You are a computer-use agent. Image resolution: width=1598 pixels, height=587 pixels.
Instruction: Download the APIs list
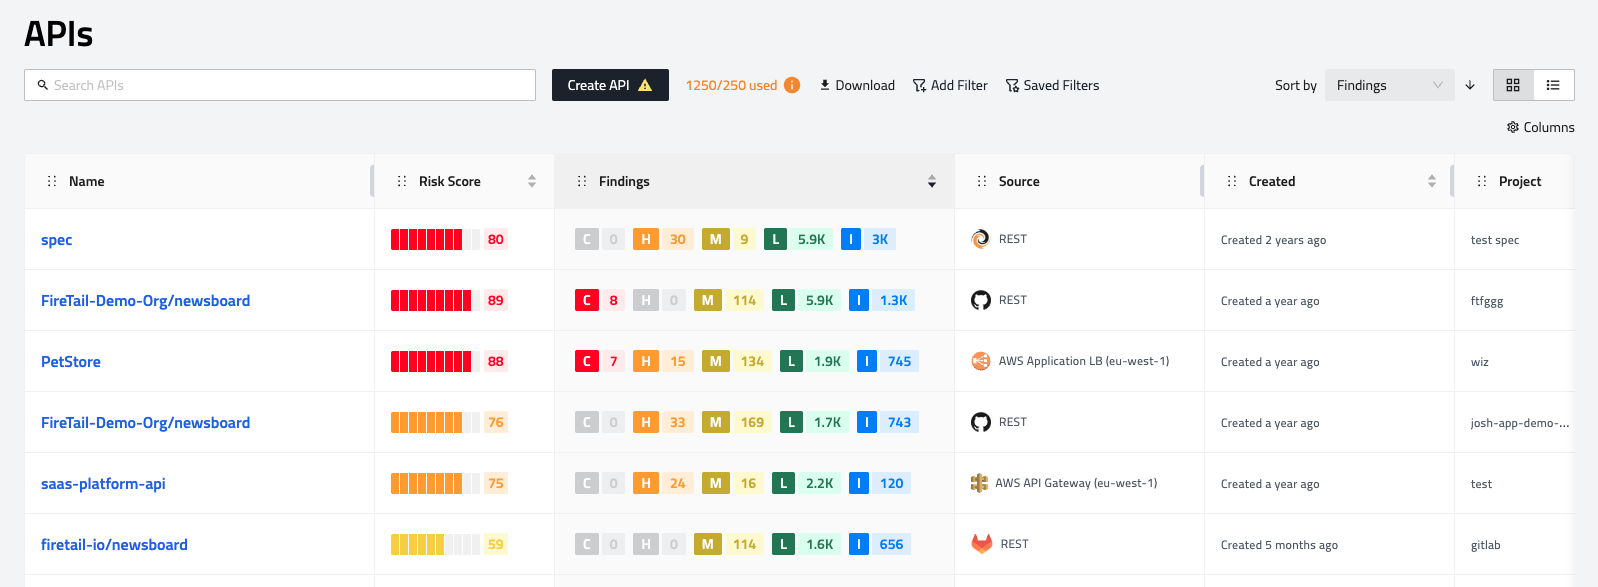click(x=857, y=85)
